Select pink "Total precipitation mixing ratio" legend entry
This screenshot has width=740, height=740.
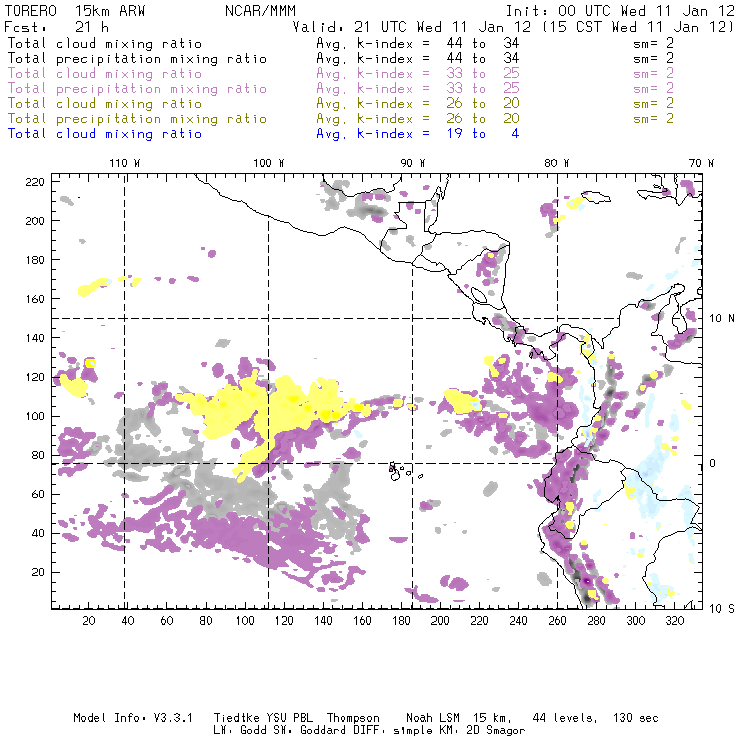[x=137, y=89]
